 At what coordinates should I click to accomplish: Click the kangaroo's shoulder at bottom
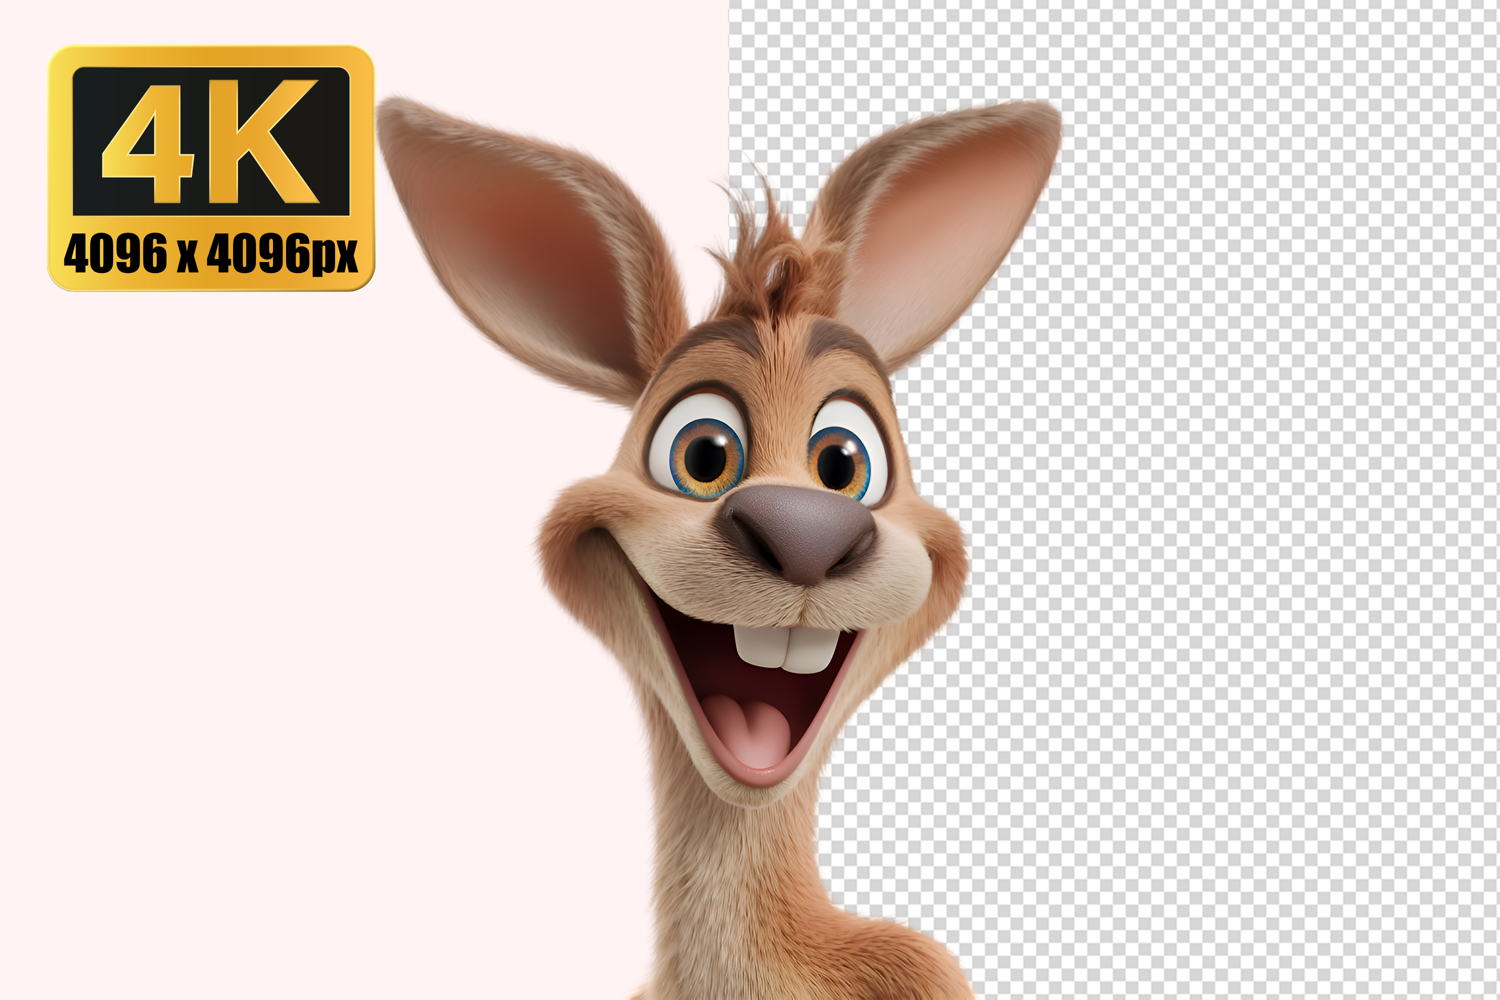pos(880,960)
